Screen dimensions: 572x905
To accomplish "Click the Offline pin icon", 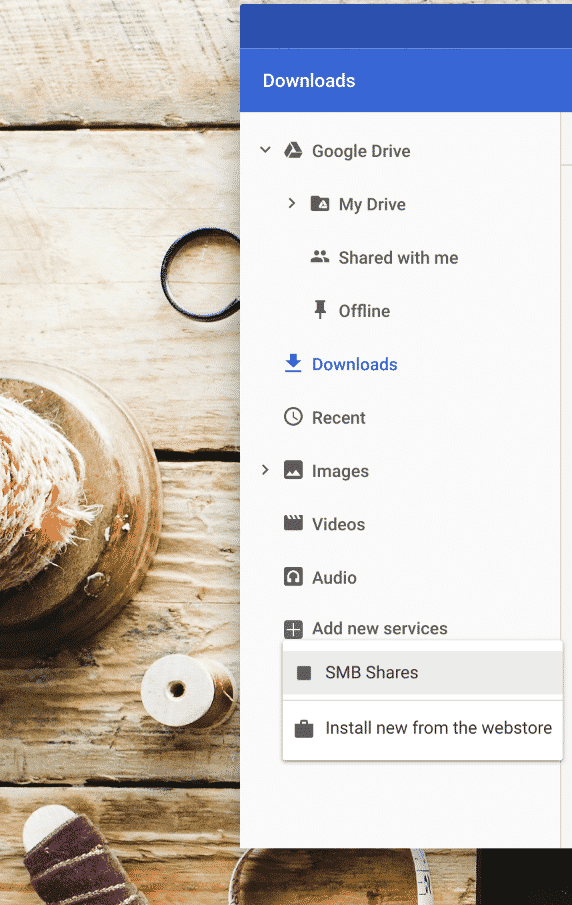I will click(320, 310).
